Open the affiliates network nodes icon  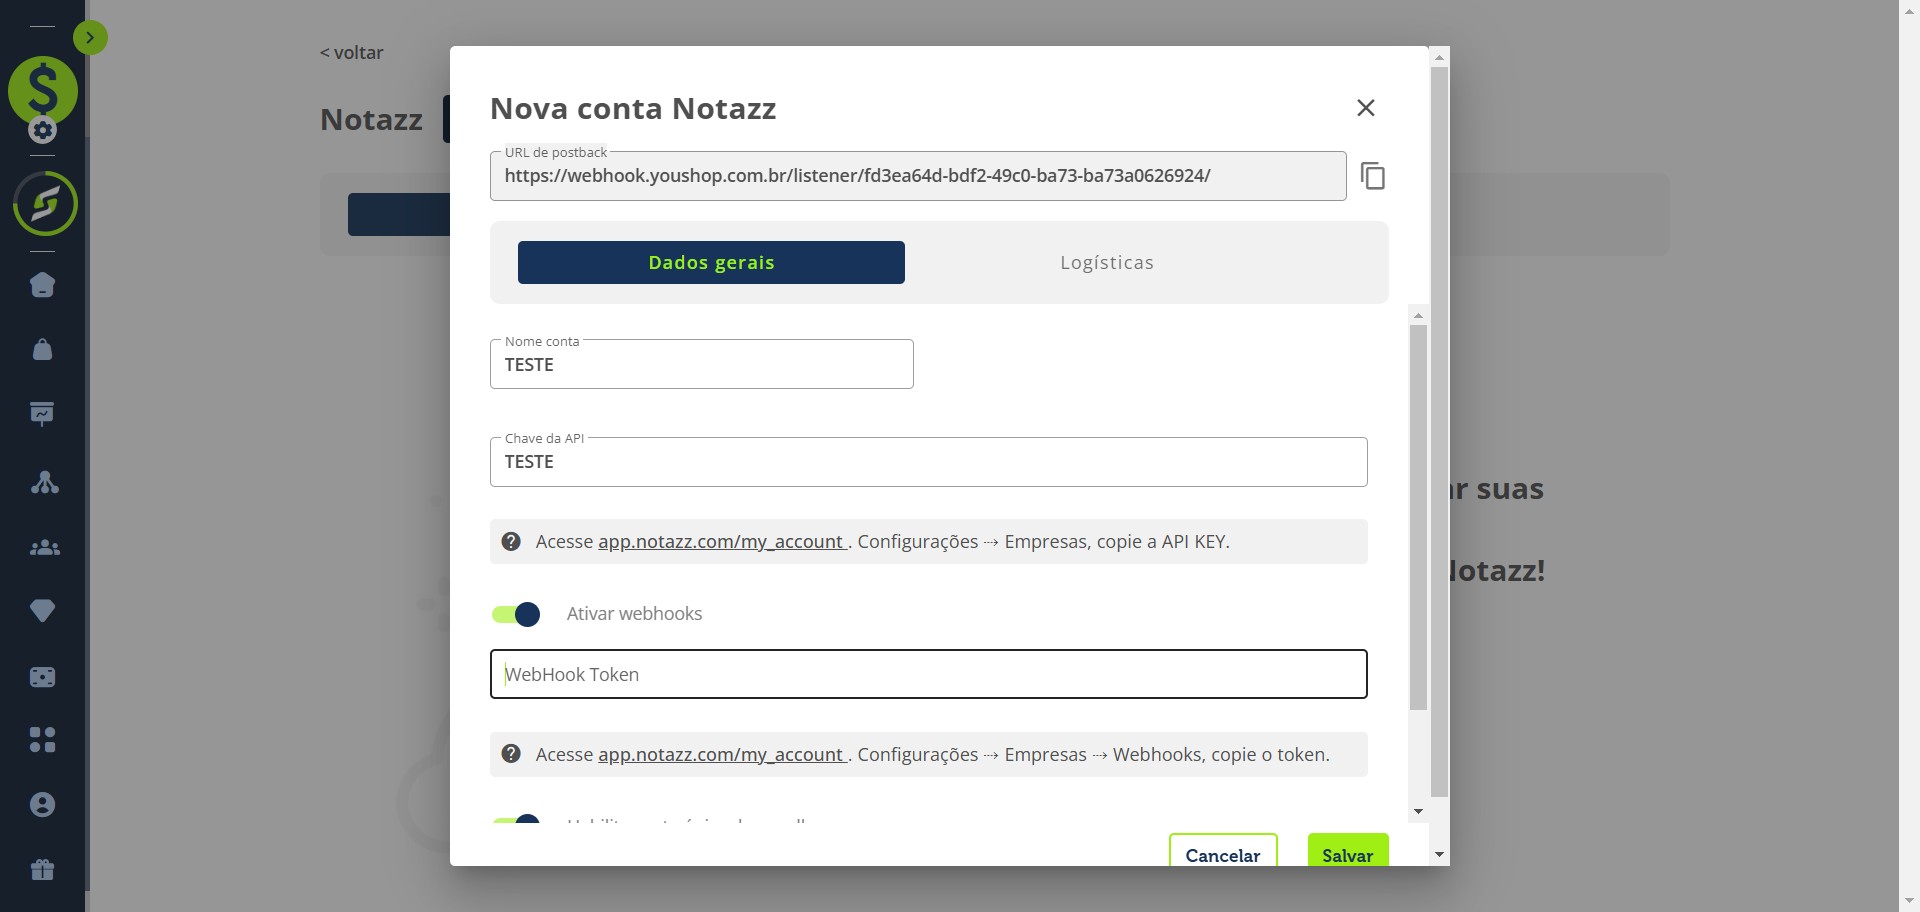click(x=44, y=482)
